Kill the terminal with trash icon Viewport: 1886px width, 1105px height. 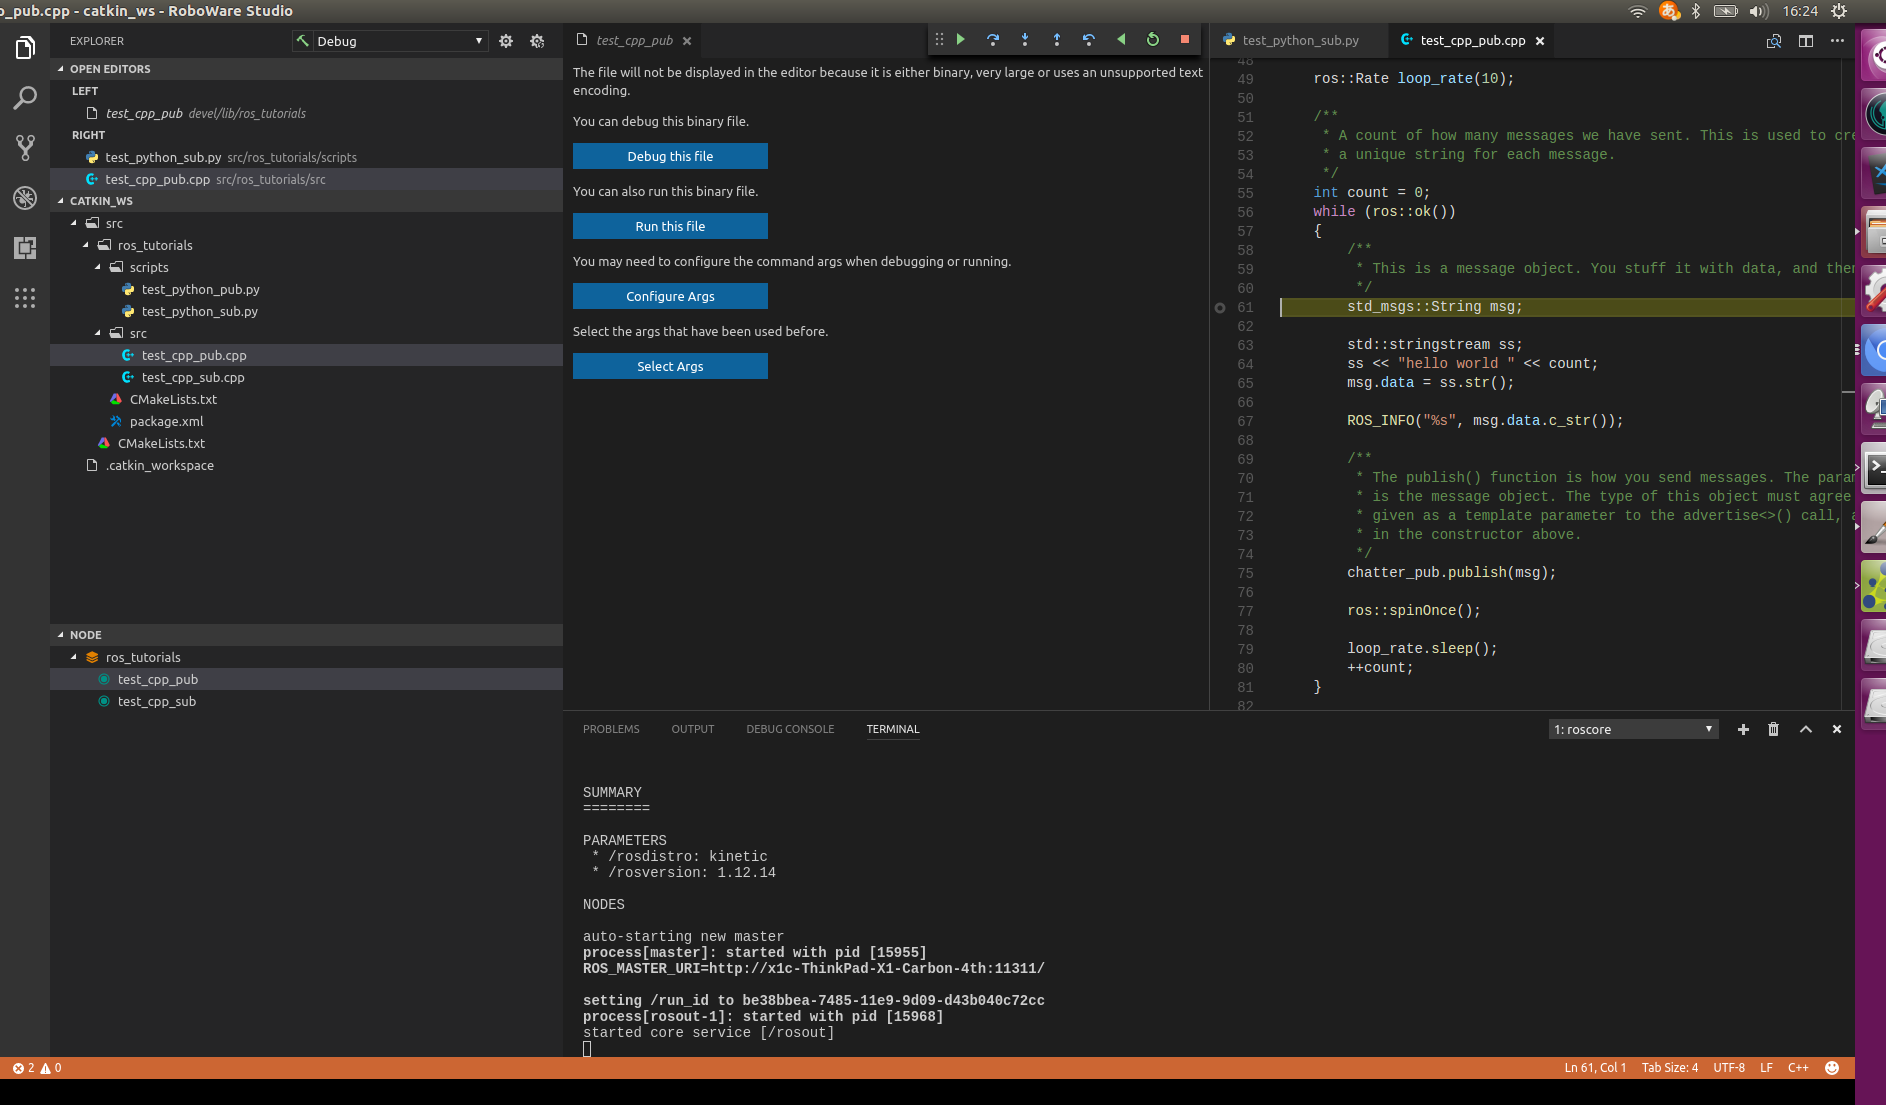pos(1773,730)
